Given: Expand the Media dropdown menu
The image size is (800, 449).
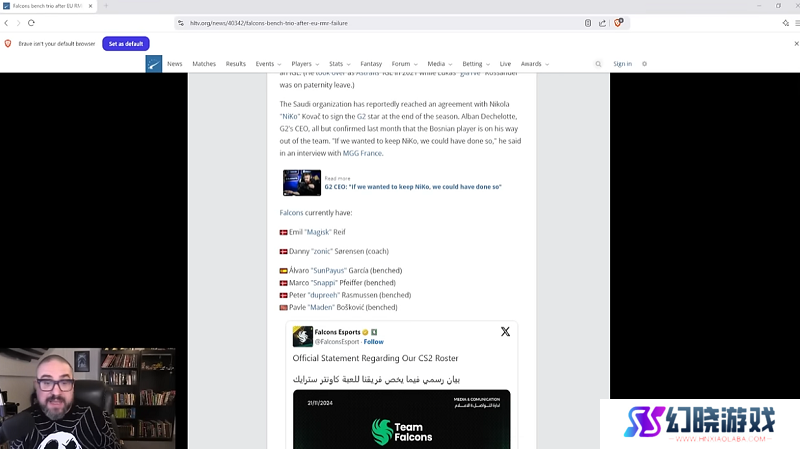Looking at the screenshot, I should tap(440, 64).
